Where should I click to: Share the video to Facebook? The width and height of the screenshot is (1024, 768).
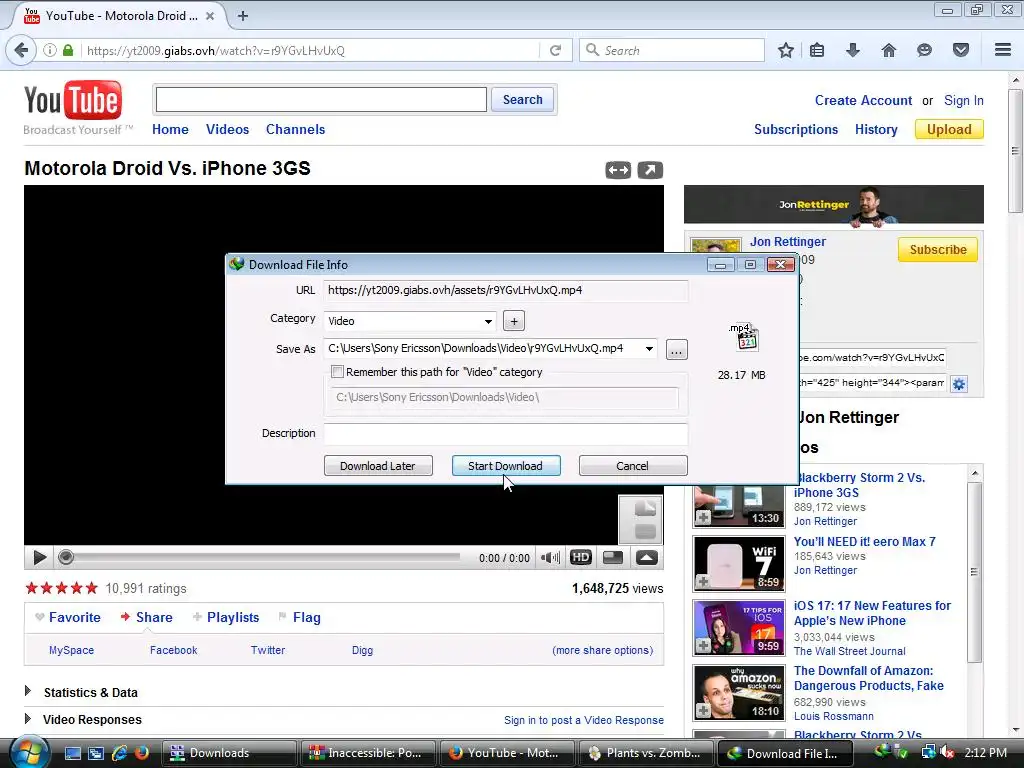click(x=173, y=650)
